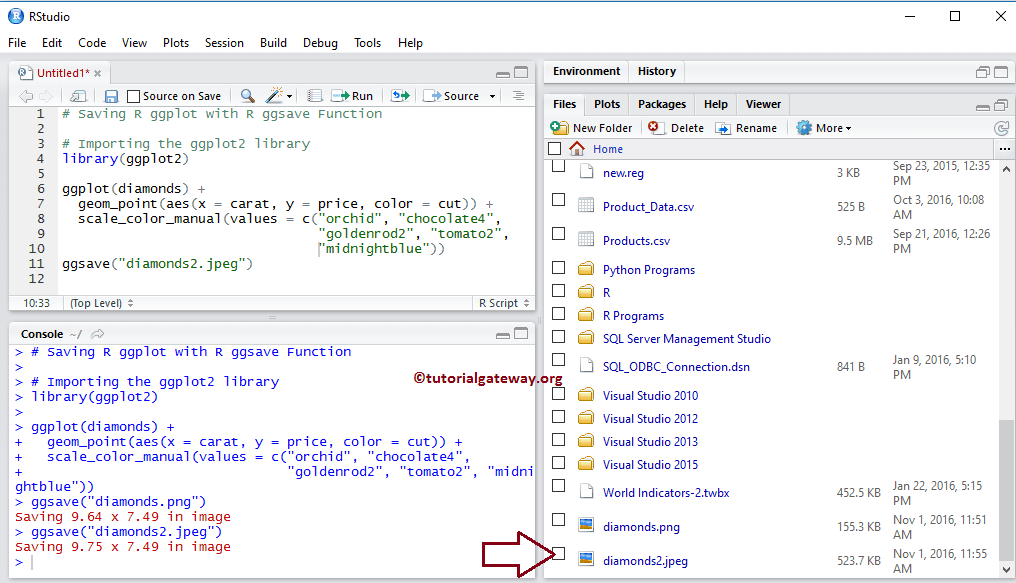Click the save document floppy disk icon
This screenshot has width=1016, height=583.
click(x=111, y=96)
